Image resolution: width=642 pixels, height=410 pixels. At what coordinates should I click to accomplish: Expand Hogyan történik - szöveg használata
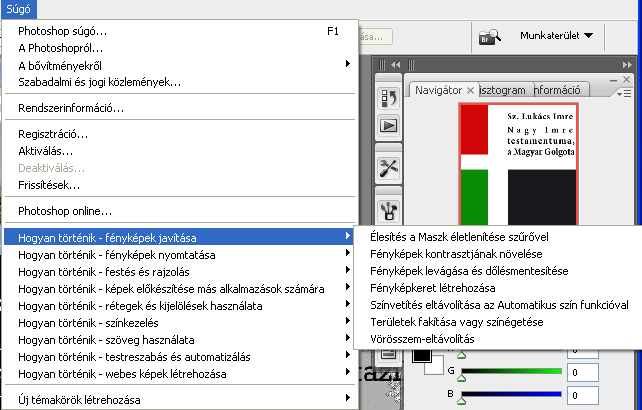point(179,340)
